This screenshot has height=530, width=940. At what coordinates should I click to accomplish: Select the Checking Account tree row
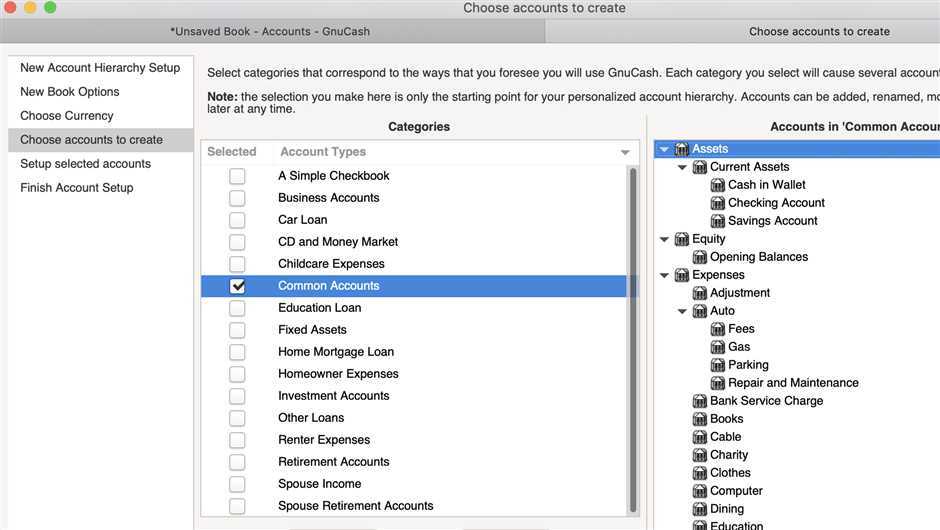click(797, 203)
